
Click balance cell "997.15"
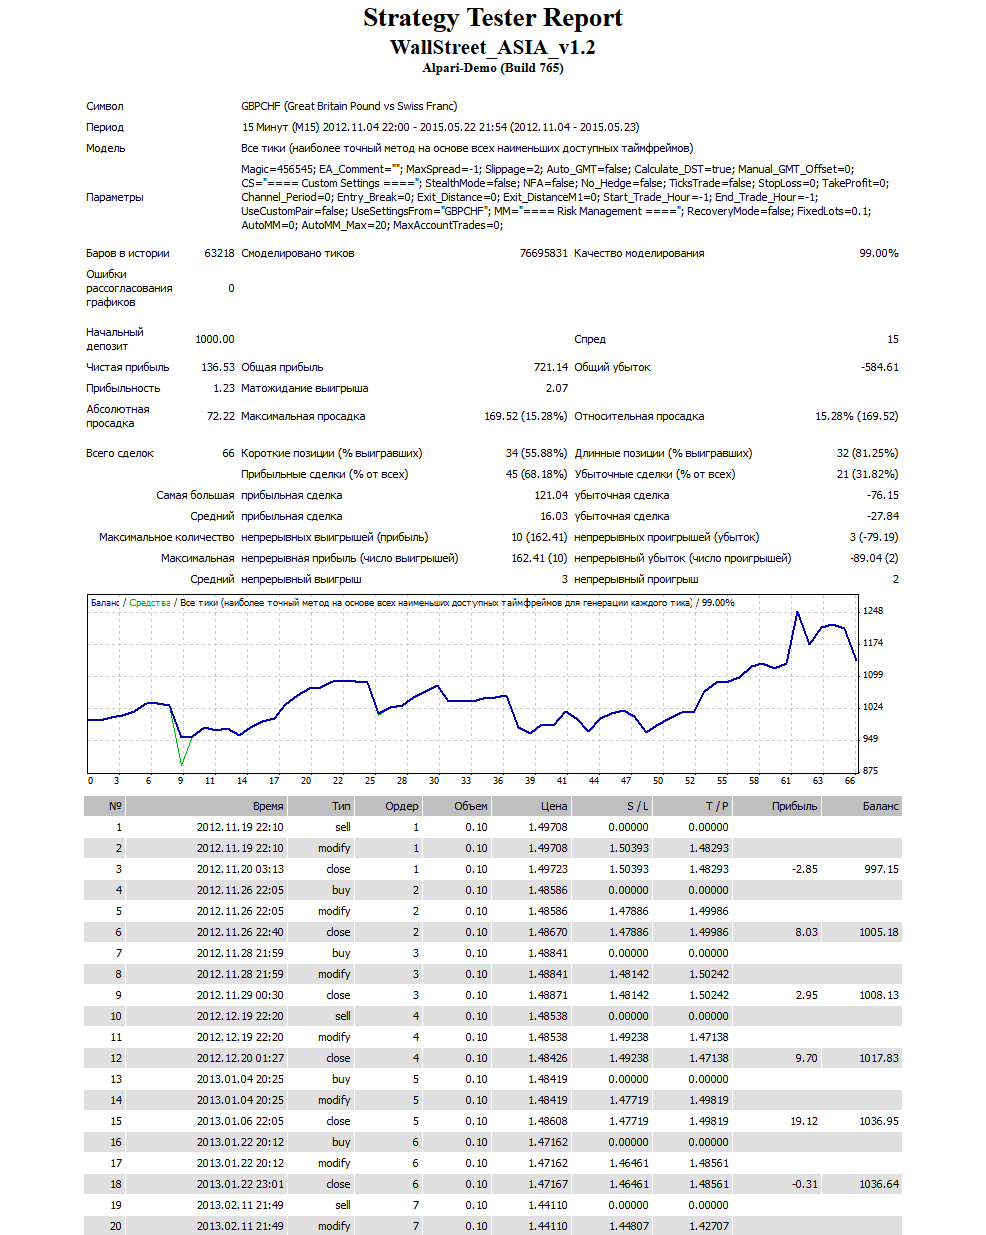[x=882, y=869]
